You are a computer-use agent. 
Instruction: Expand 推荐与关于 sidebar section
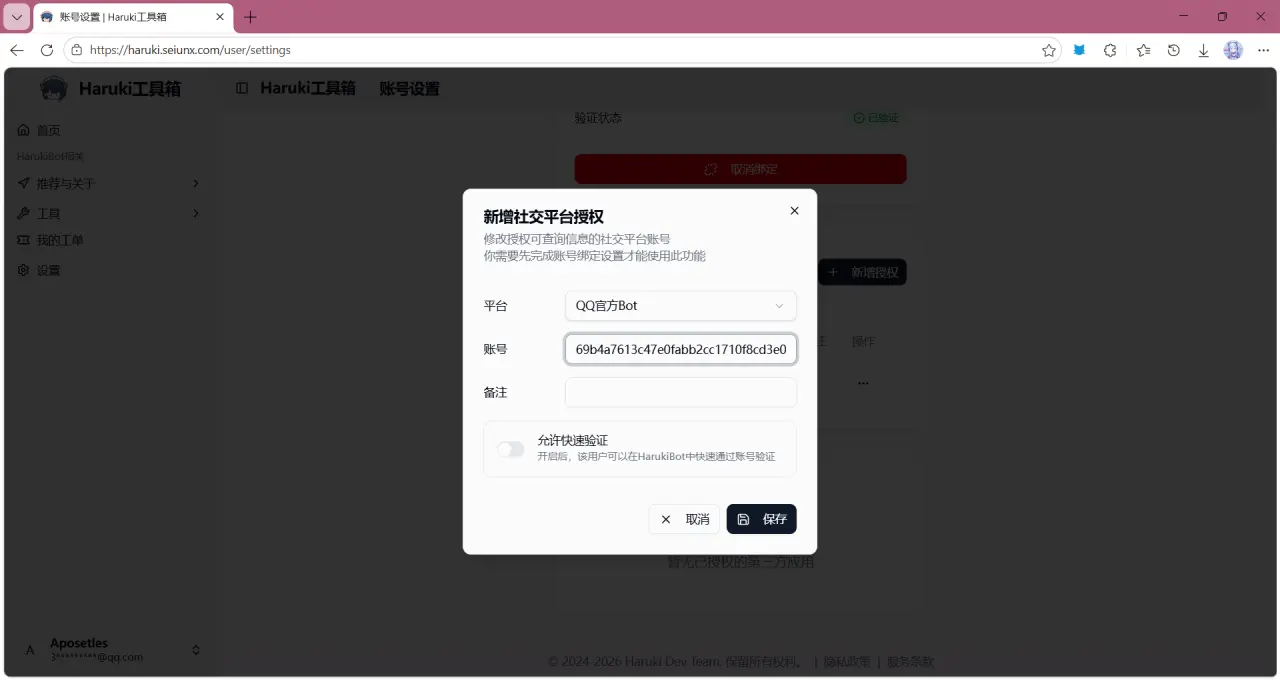click(x=108, y=183)
